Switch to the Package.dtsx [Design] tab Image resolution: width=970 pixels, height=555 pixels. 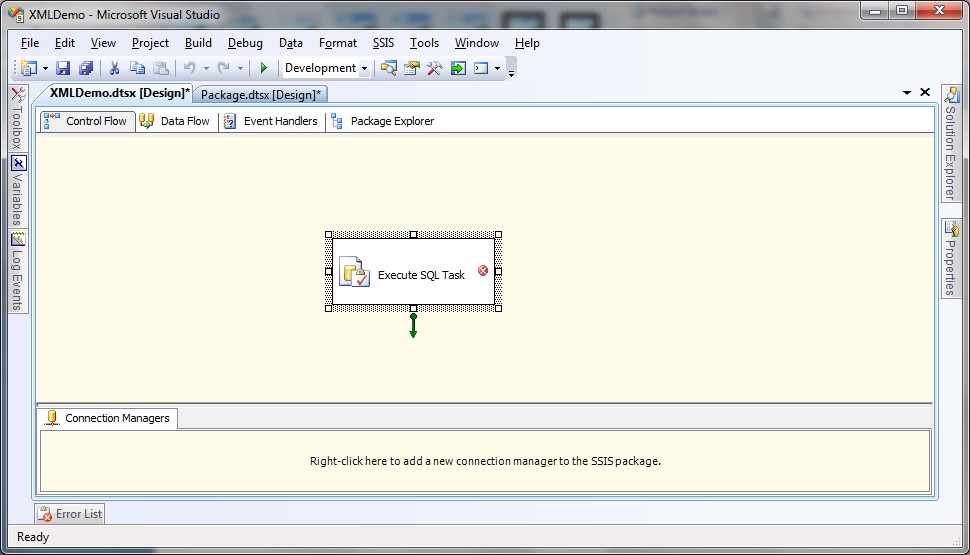pyautogui.click(x=260, y=95)
